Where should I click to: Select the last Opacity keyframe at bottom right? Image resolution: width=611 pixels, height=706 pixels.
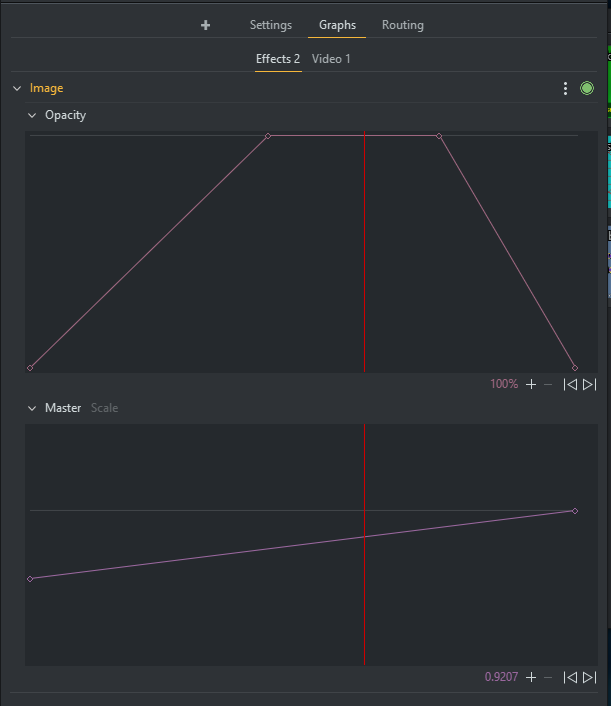pos(575,368)
